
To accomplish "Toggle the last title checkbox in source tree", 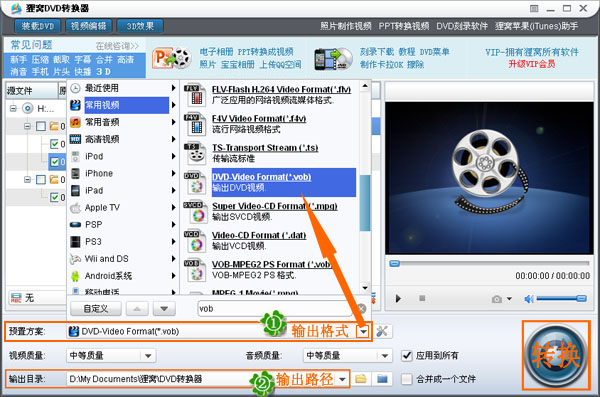I will pyautogui.click(x=55, y=197).
